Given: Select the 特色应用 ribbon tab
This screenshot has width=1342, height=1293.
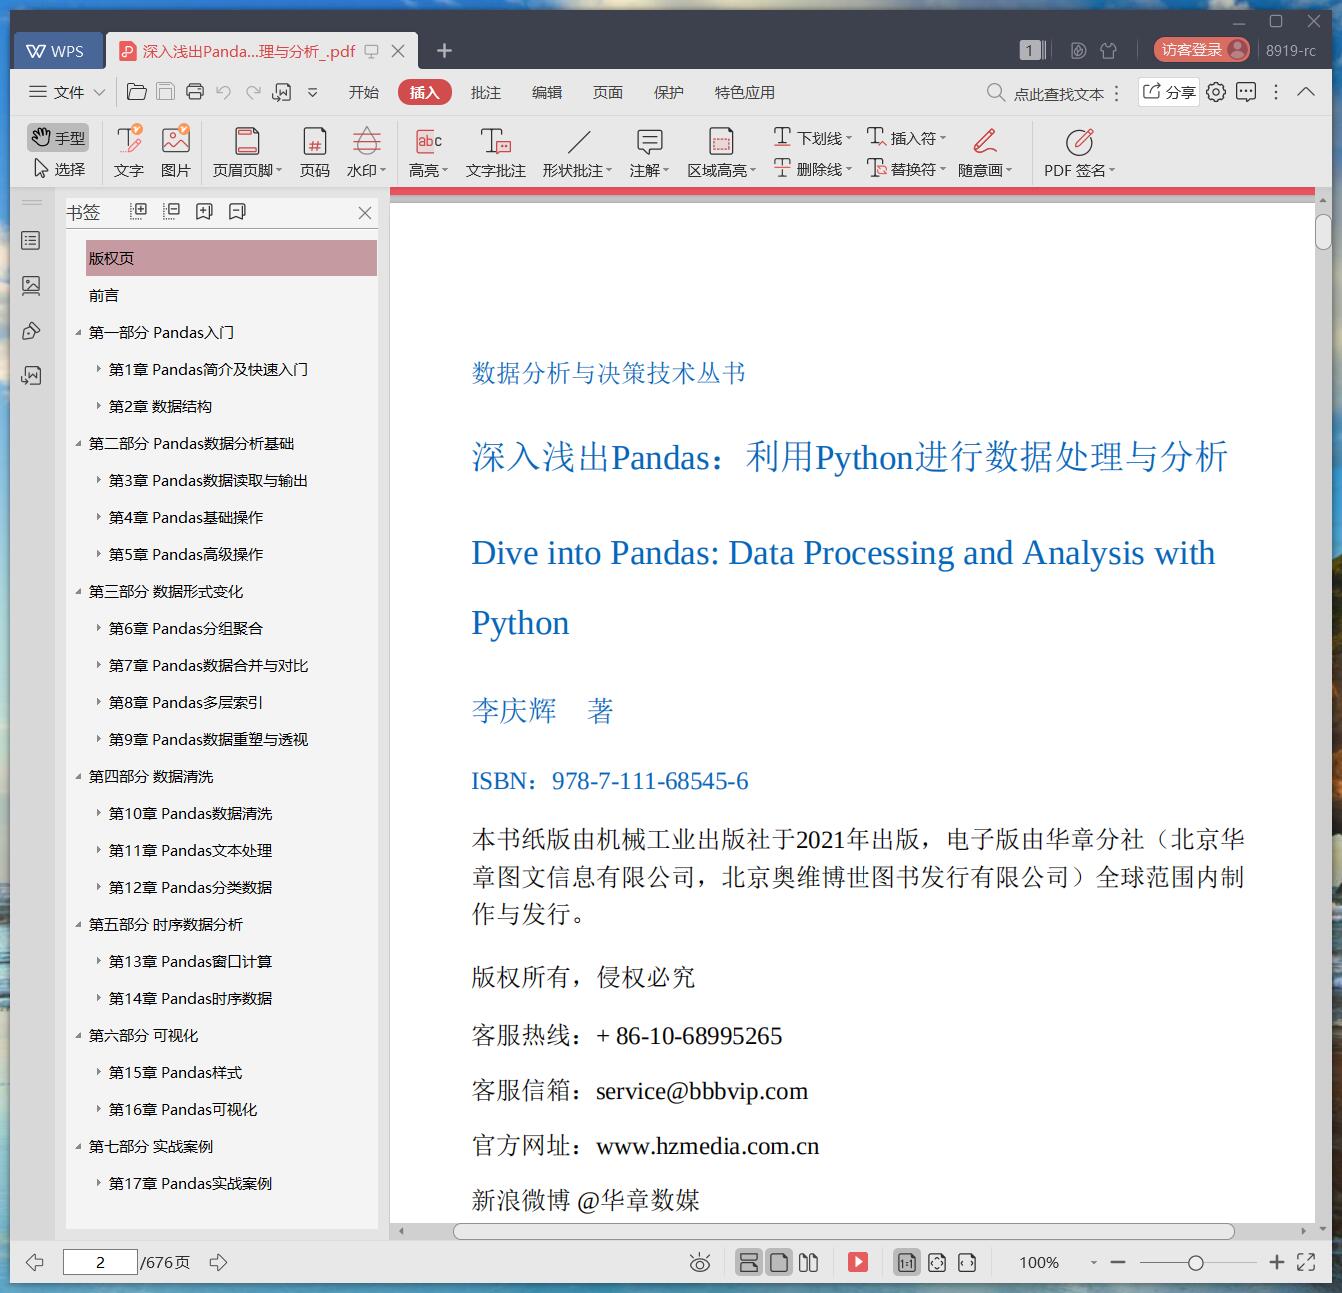Looking at the screenshot, I should 745,92.
